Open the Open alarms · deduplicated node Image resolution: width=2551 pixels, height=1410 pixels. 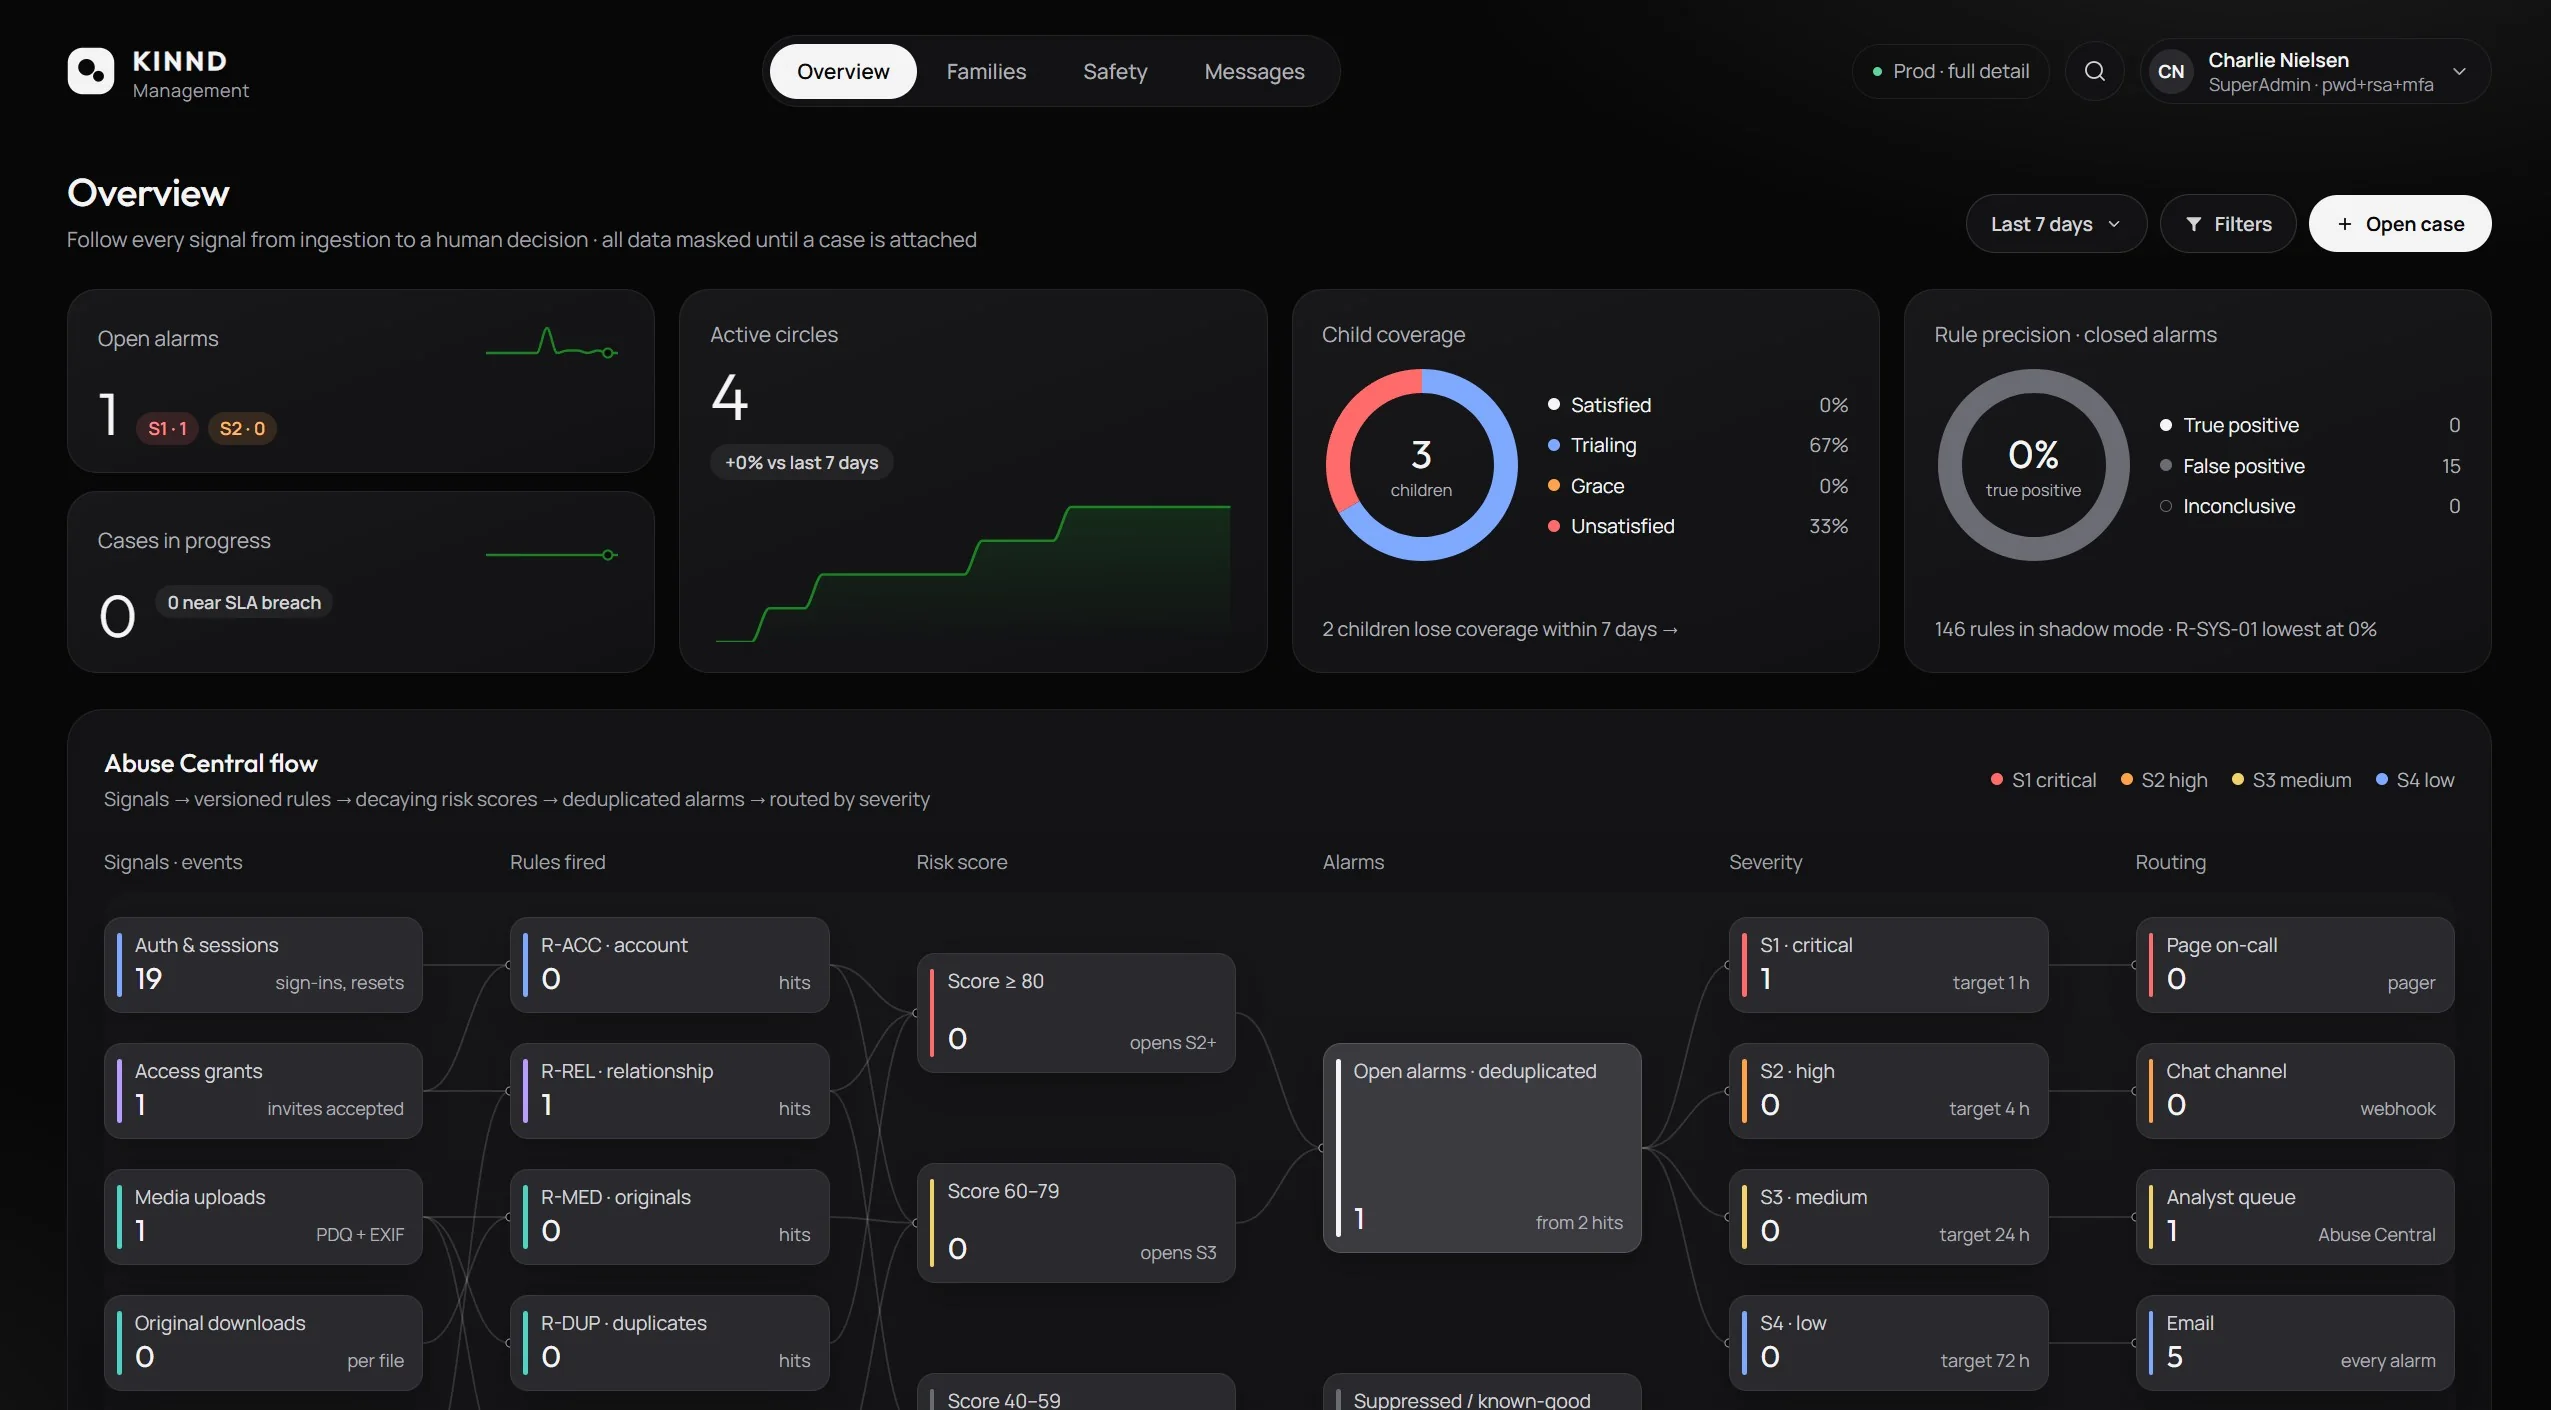point(1482,1148)
